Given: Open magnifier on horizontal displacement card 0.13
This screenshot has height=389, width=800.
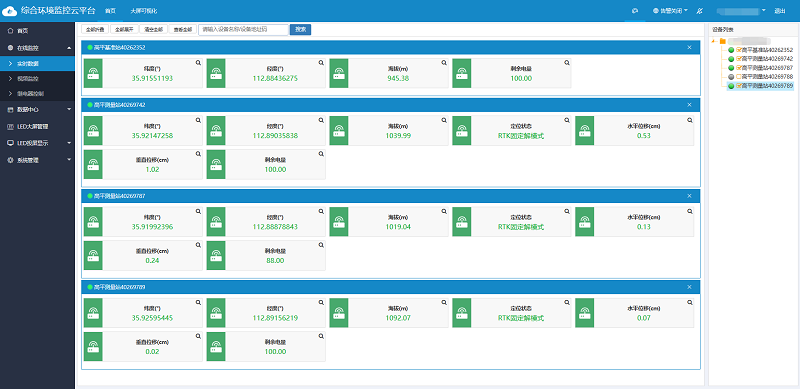Looking at the screenshot, I should [690, 211].
